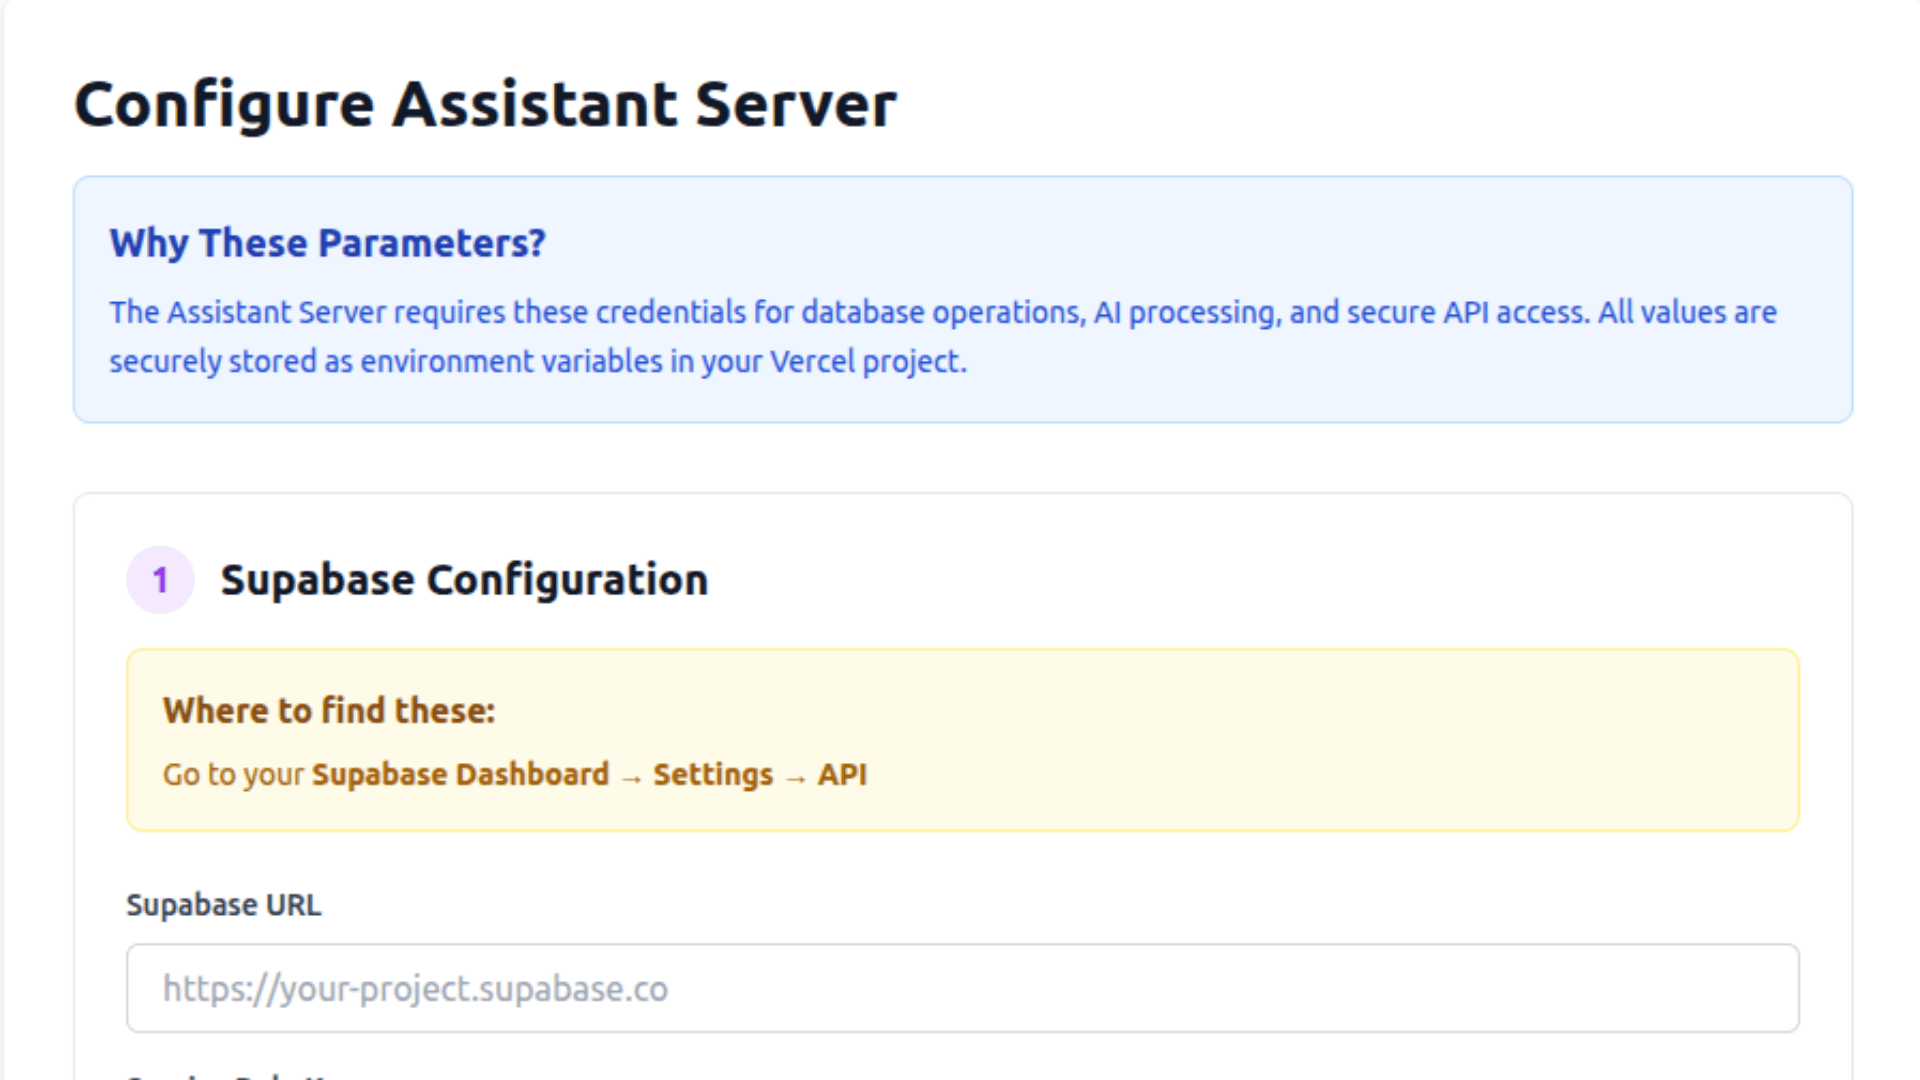The height and width of the screenshot is (1080, 1920).
Task: Click the Supabase Configuration section heading
Action: tap(464, 580)
